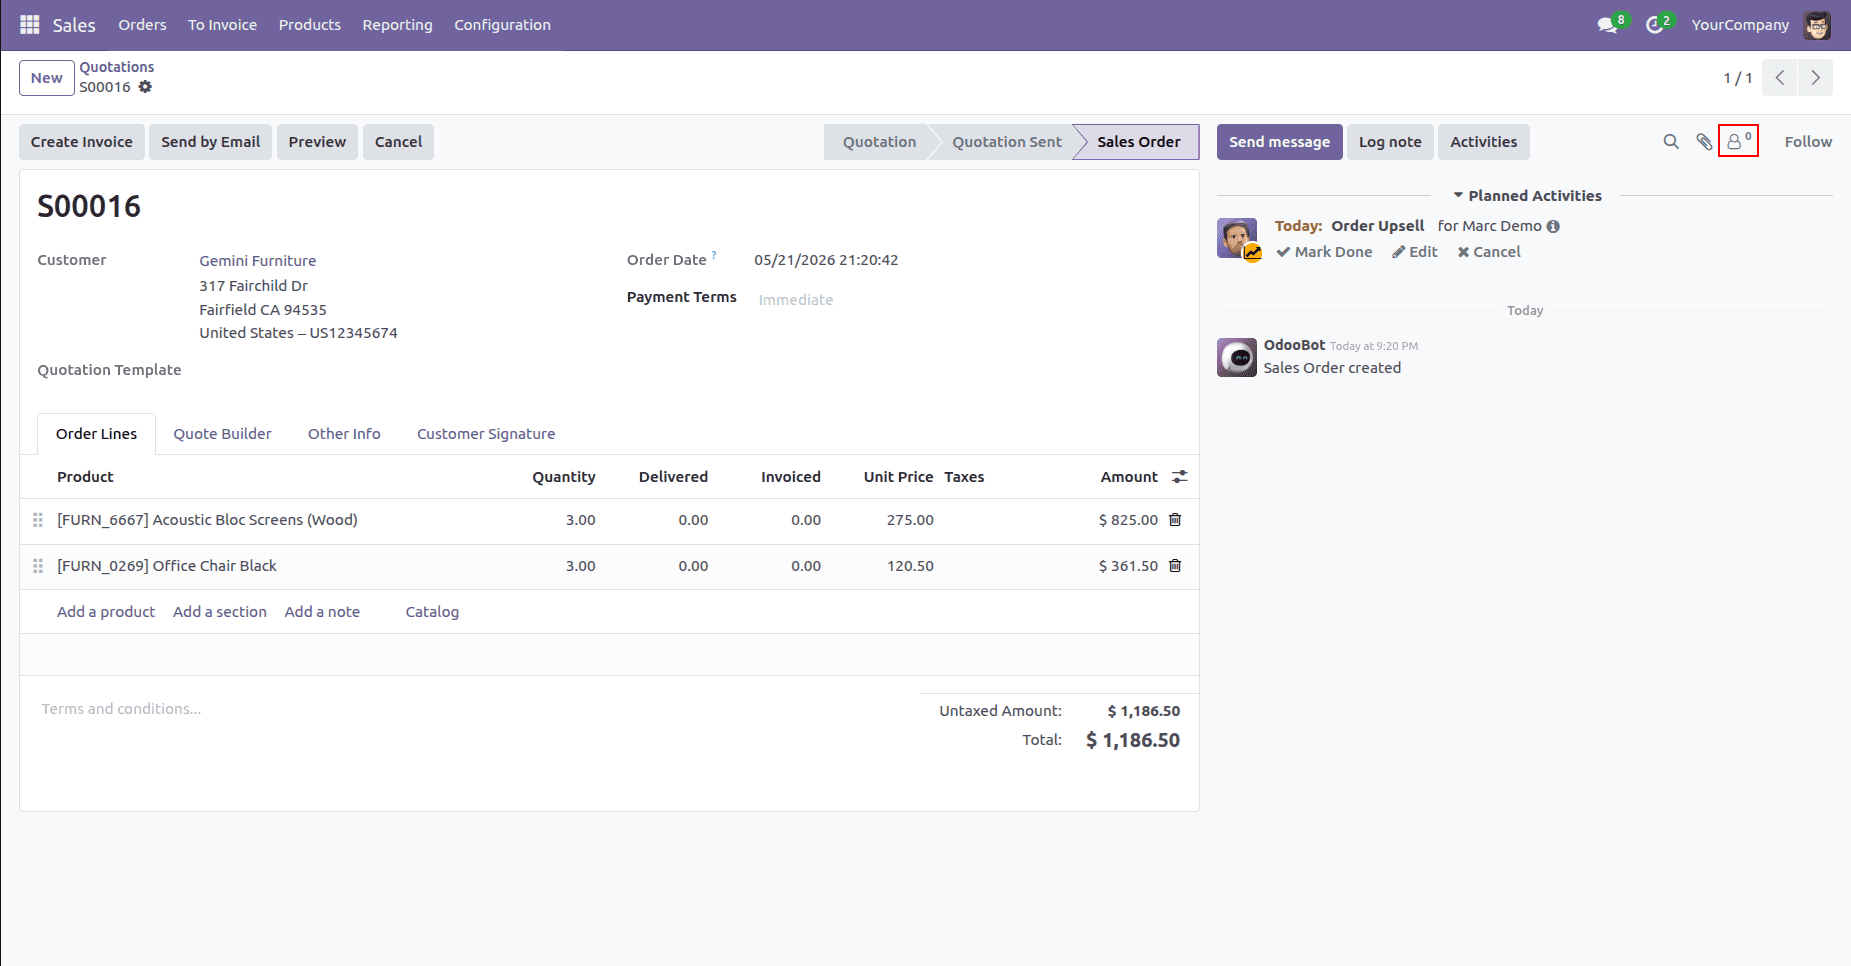Go to previous record arrow

pos(1779,78)
